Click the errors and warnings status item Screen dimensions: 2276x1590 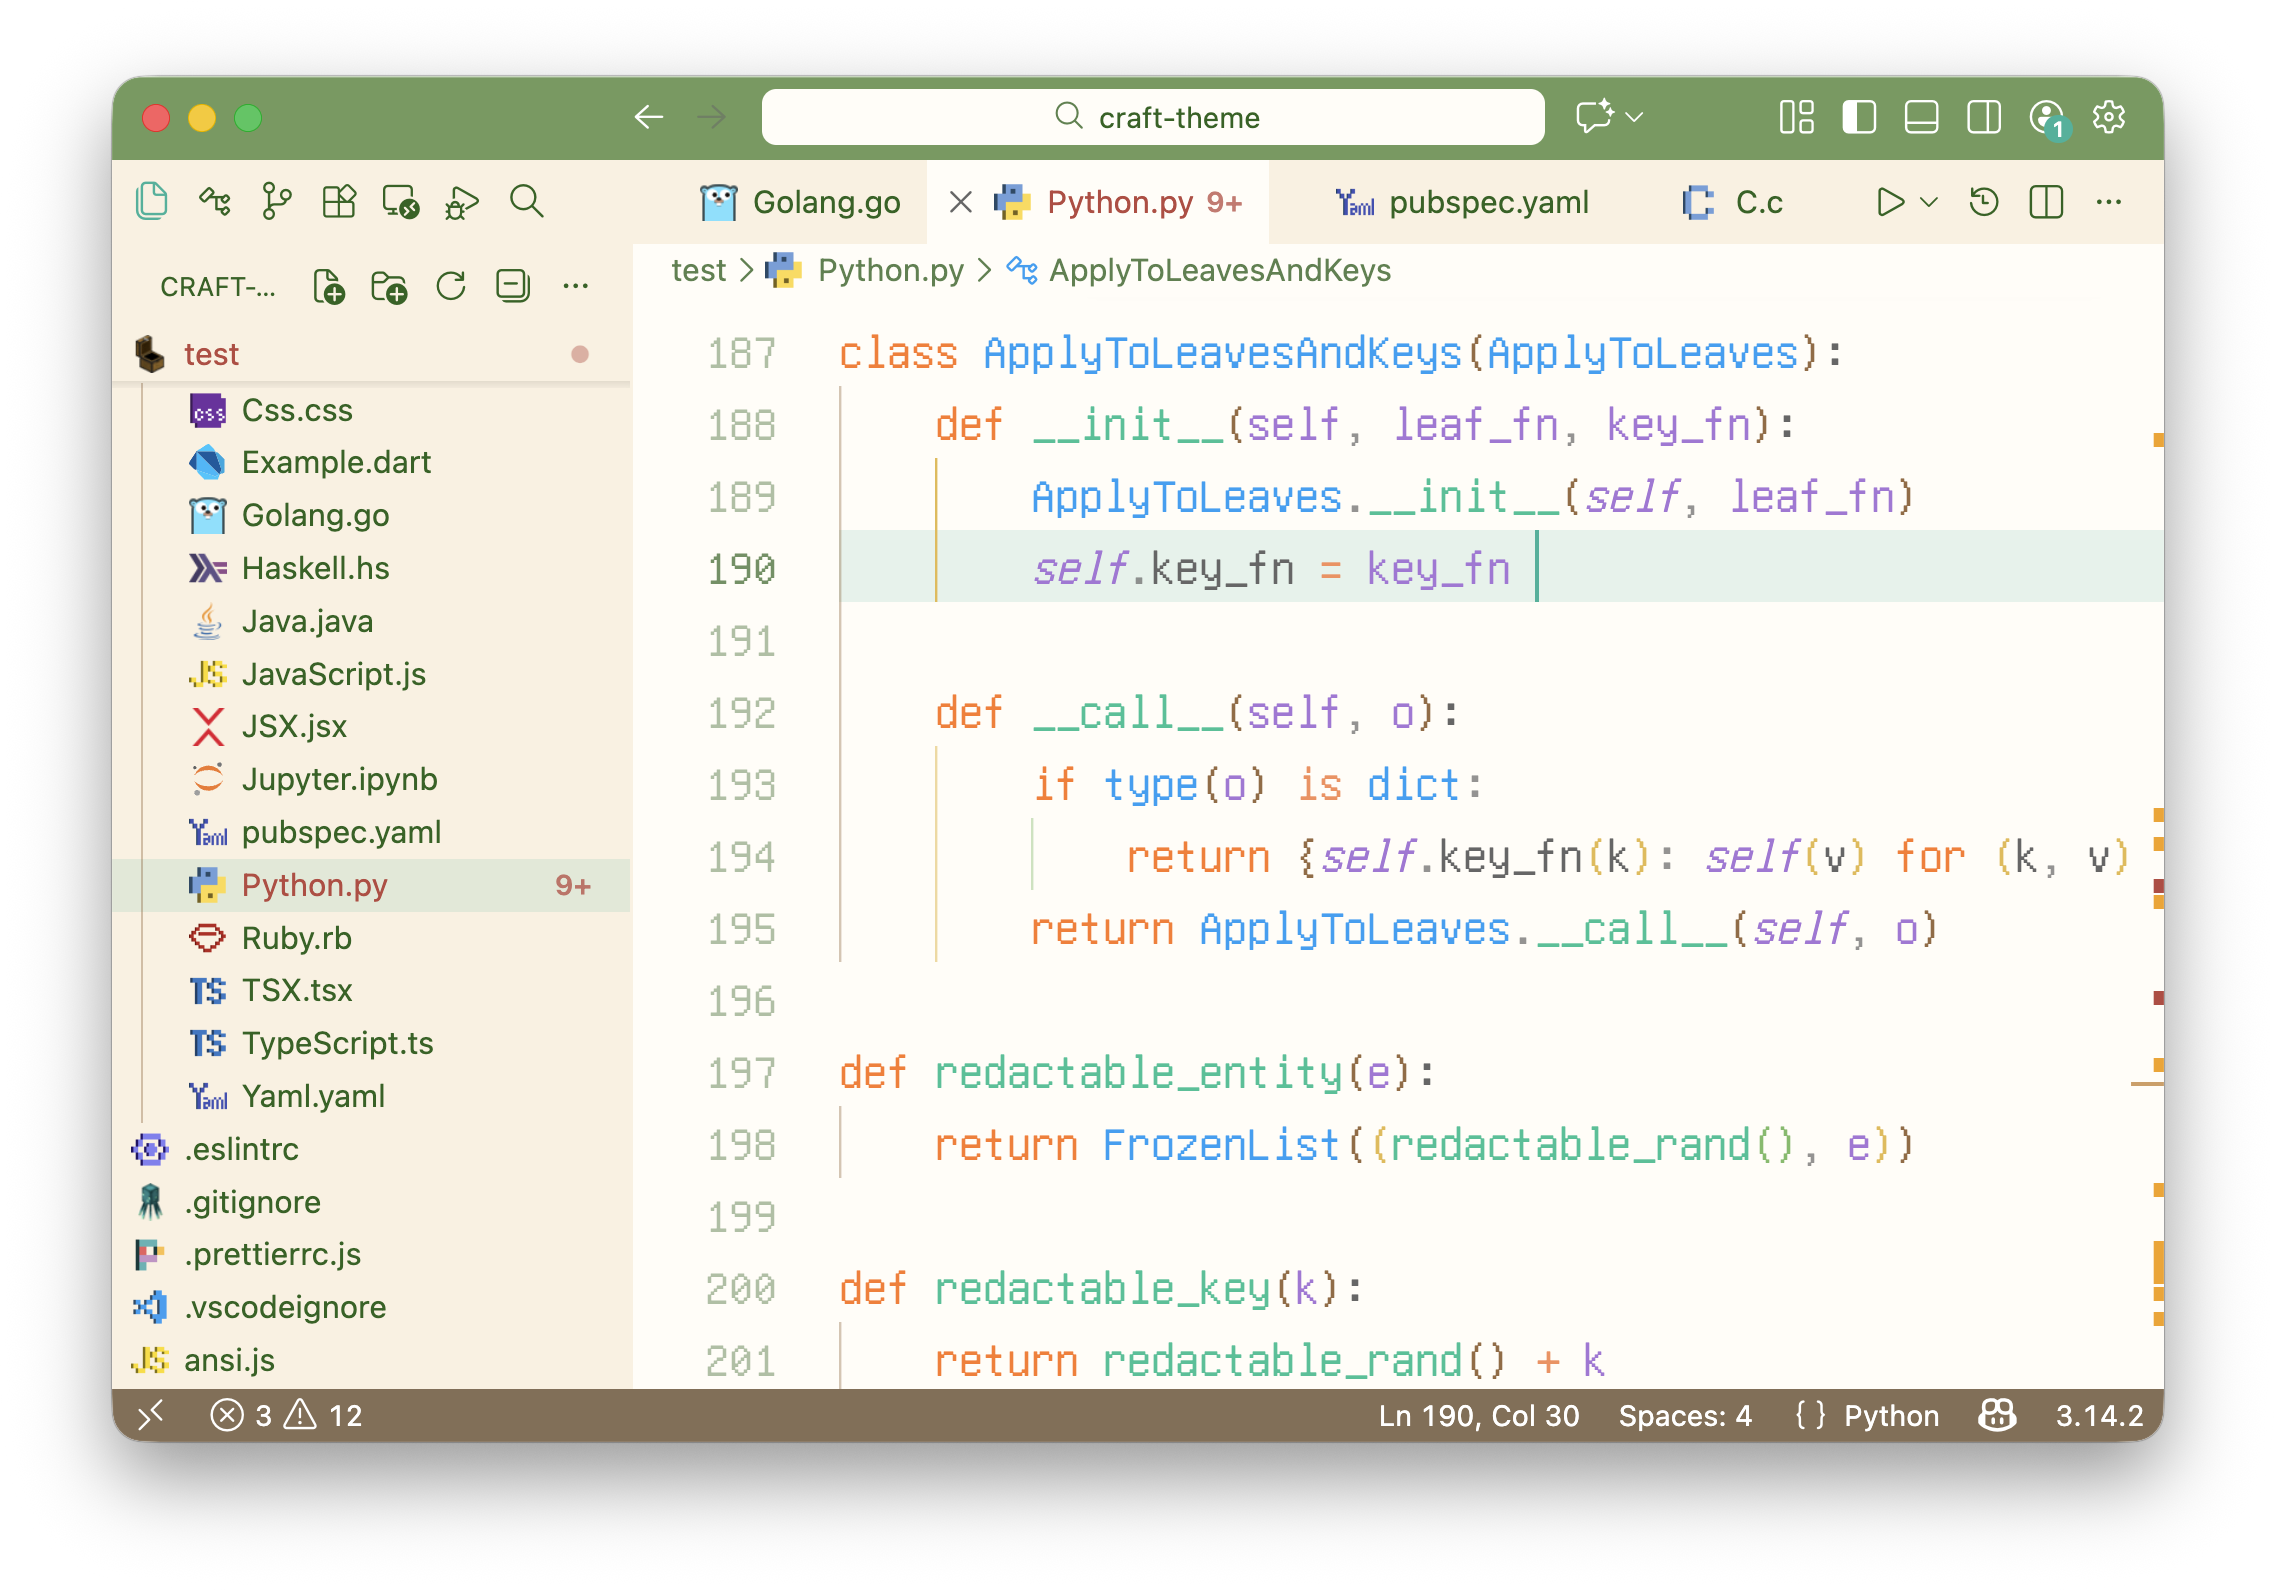286,1415
